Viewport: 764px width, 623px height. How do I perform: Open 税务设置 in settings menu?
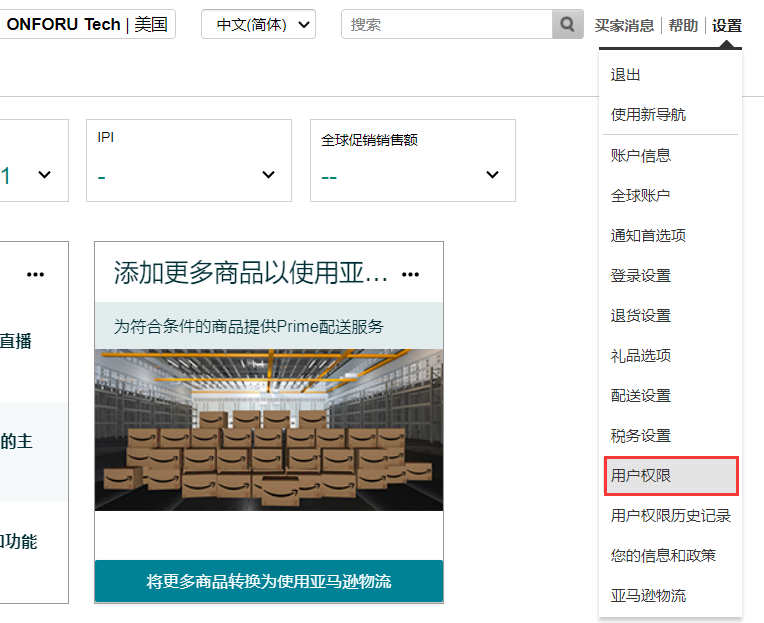(x=641, y=436)
